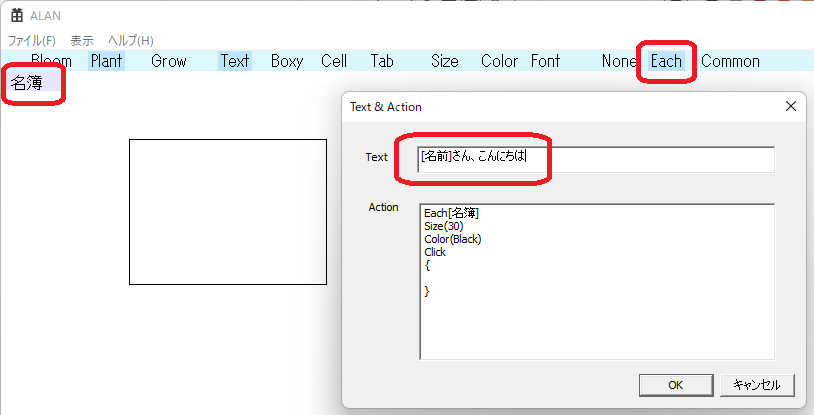Choose the Boxy toolbar item
Screen dimensions: 814x415
[x=287, y=61]
